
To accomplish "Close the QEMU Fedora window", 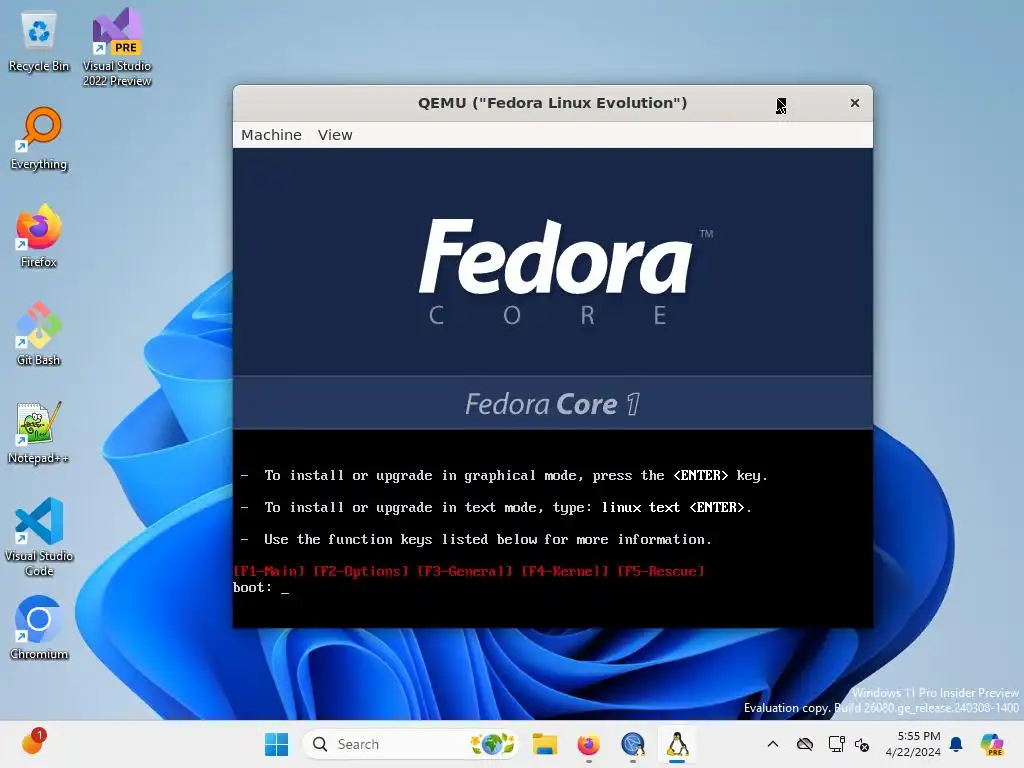I will pos(854,103).
